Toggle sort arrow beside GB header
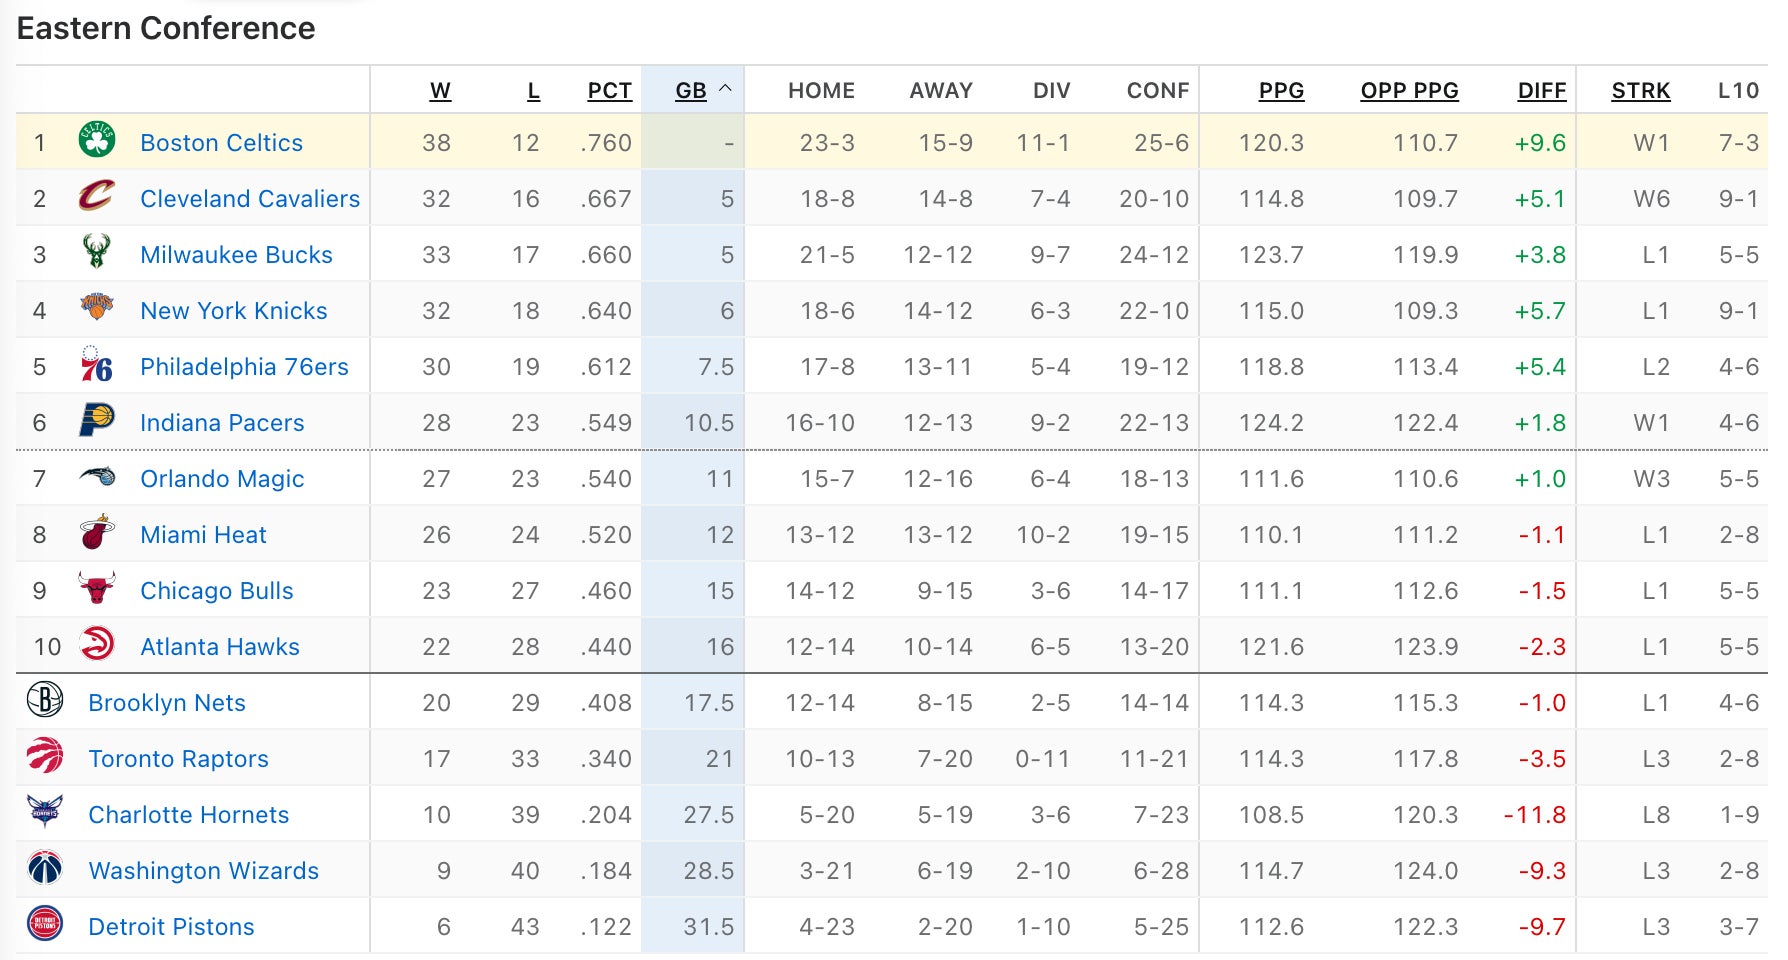This screenshot has height=960, width=1788. (726, 89)
